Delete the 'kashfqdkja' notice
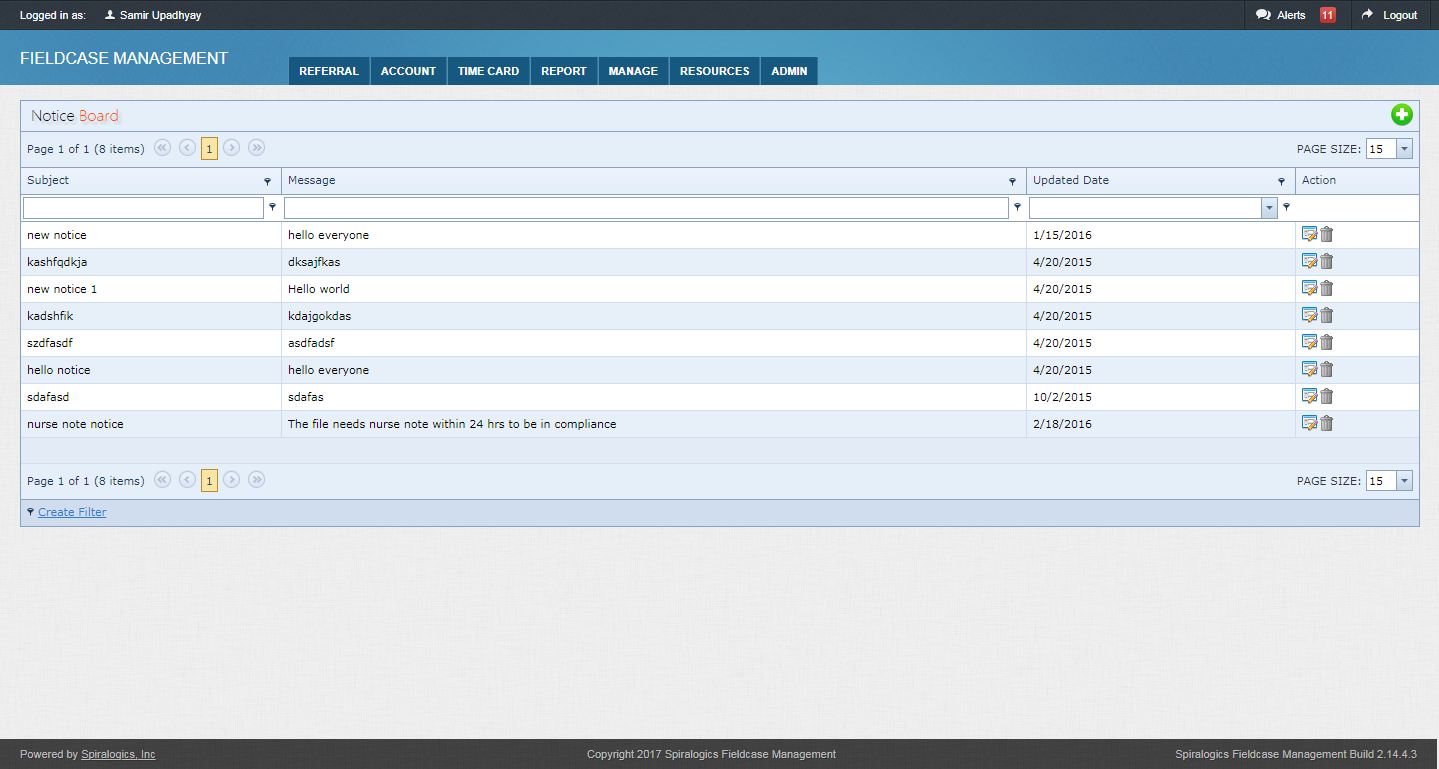This screenshot has width=1439, height=769. pos(1327,261)
